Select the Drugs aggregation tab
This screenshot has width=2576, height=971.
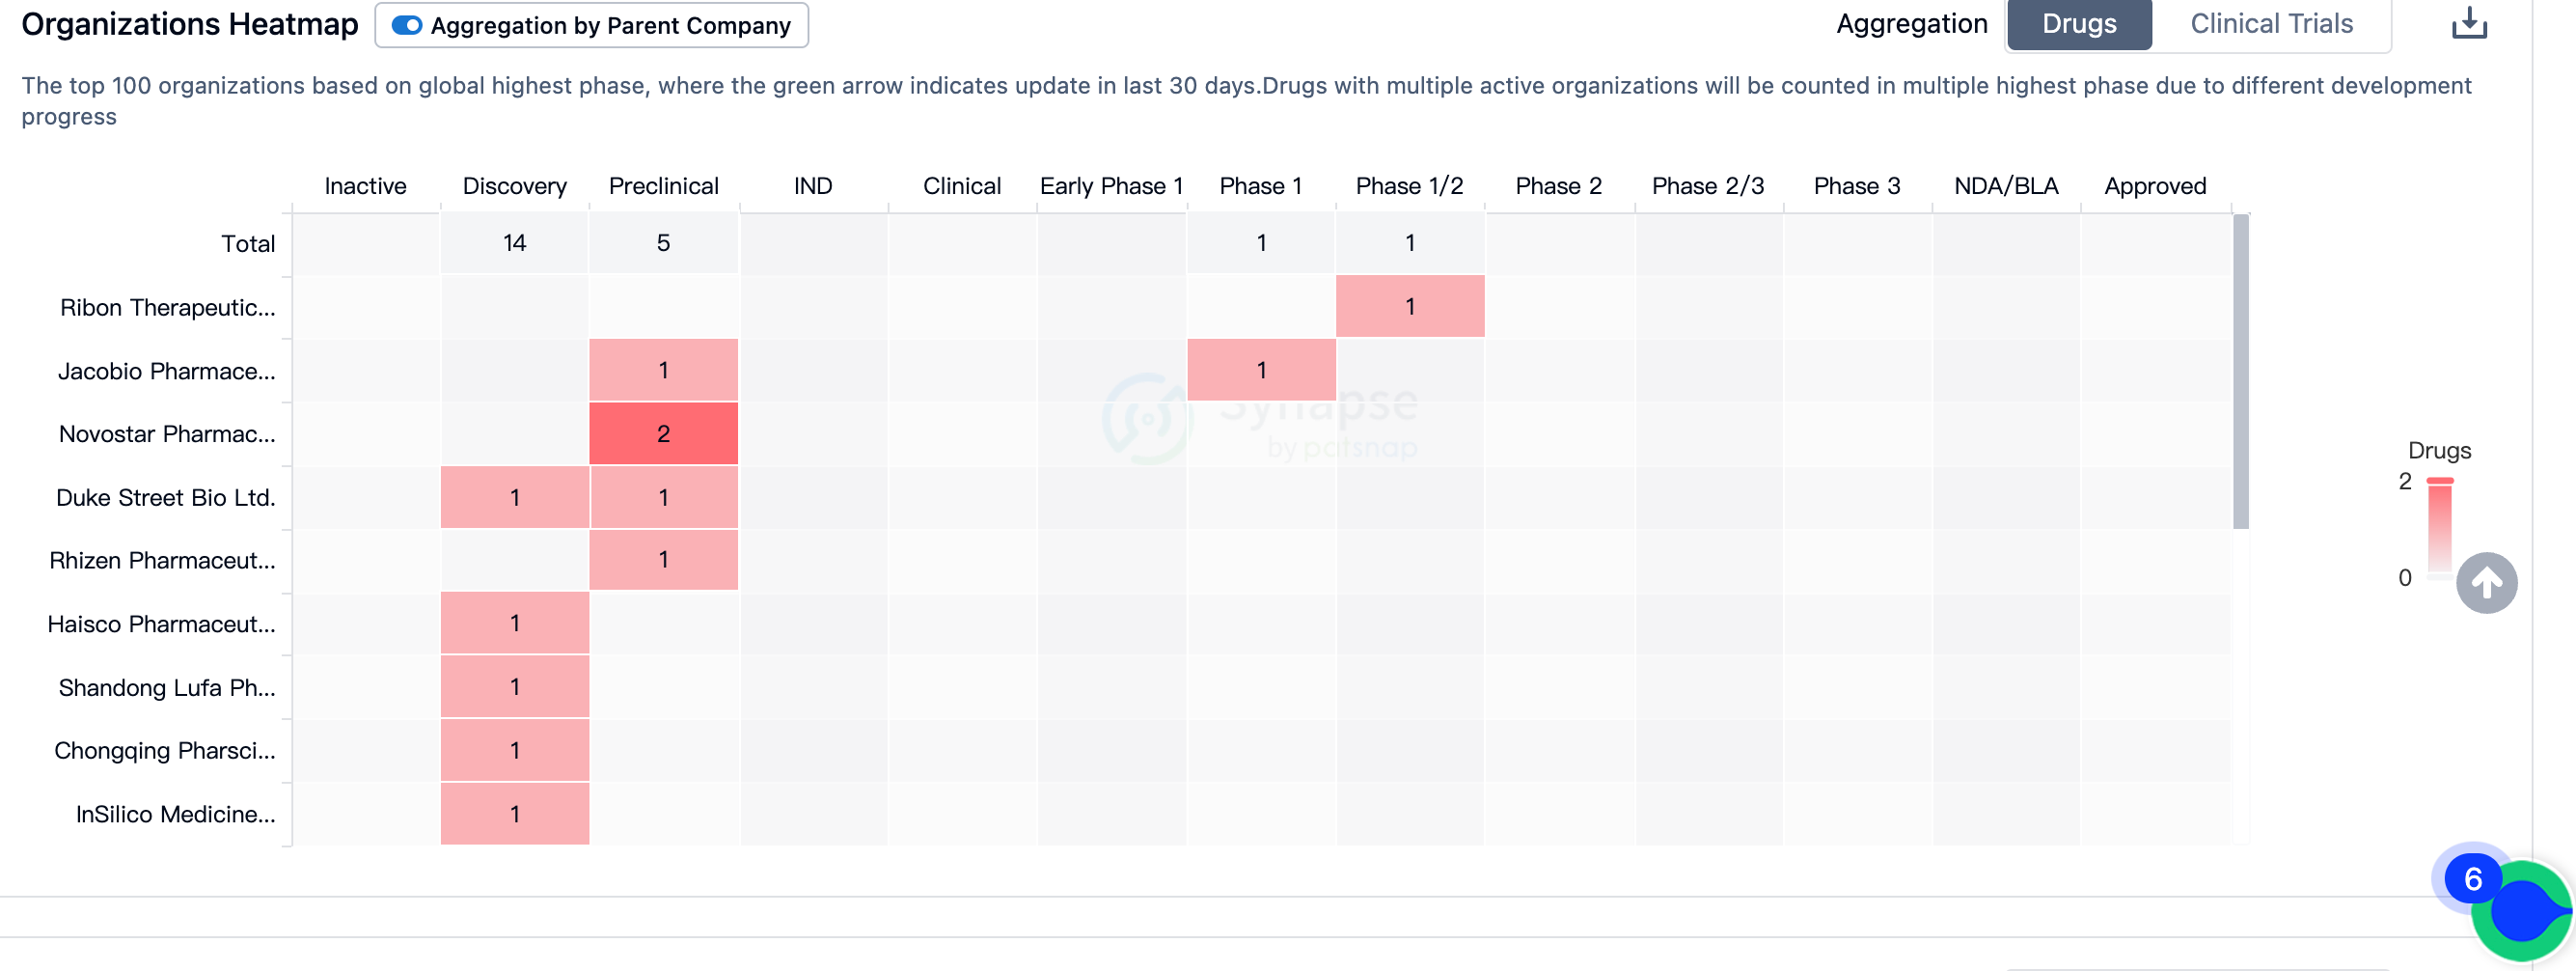(x=2078, y=24)
